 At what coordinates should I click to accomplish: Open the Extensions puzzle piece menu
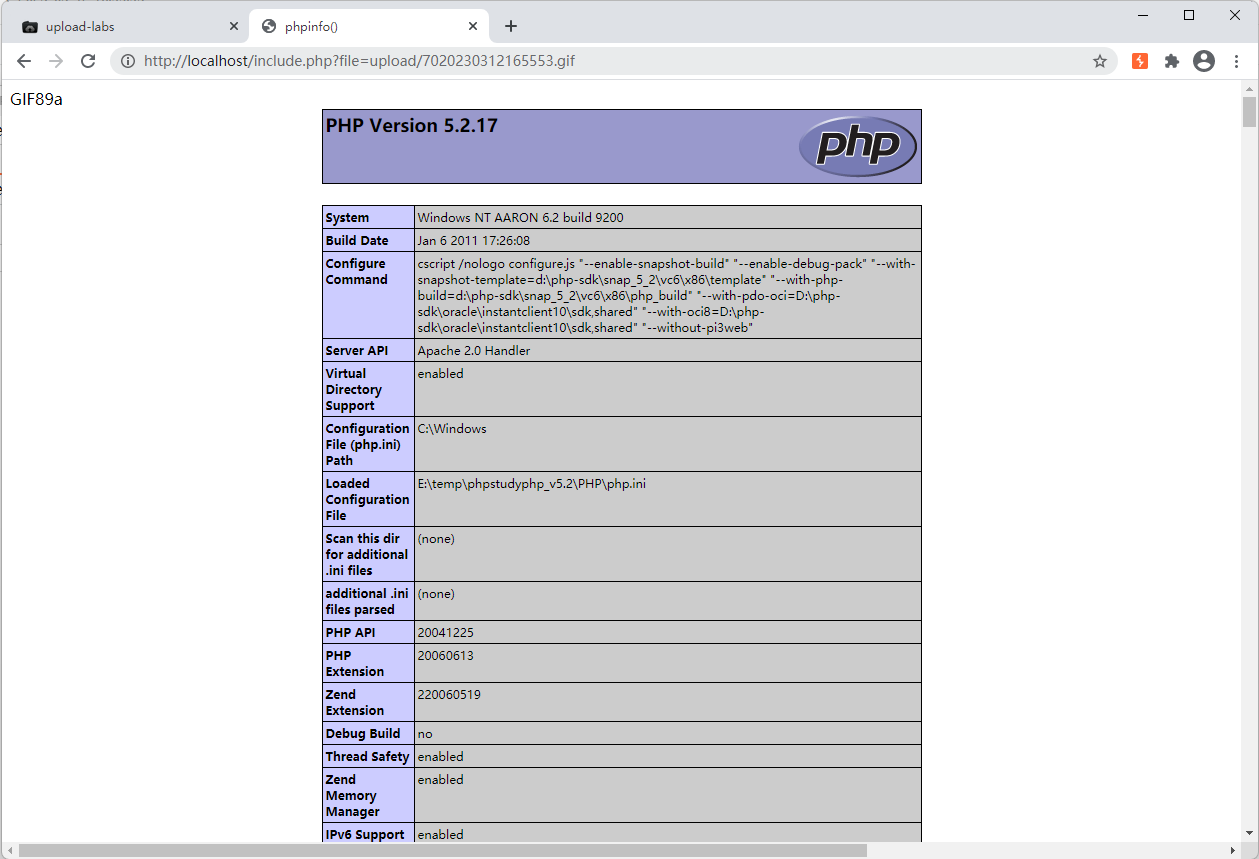[1172, 61]
